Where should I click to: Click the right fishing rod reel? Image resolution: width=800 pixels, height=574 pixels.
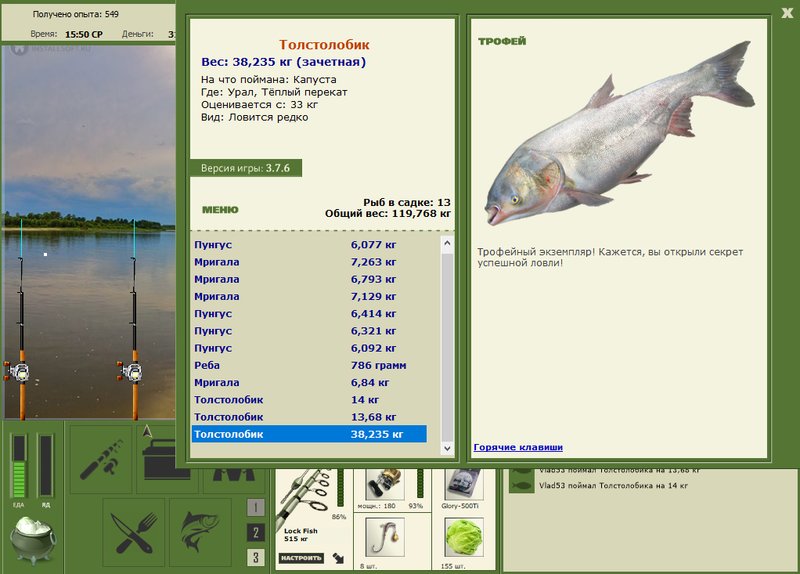tap(130, 372)
